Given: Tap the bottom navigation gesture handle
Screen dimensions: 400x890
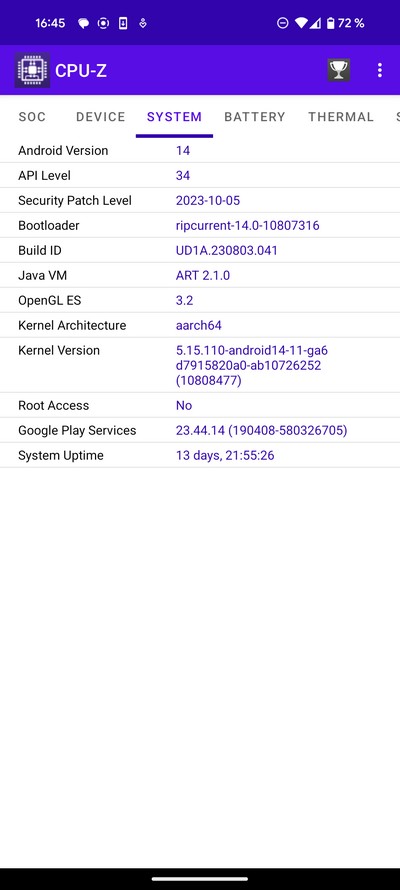Looking at the screenshot, I should coord(200,879).
